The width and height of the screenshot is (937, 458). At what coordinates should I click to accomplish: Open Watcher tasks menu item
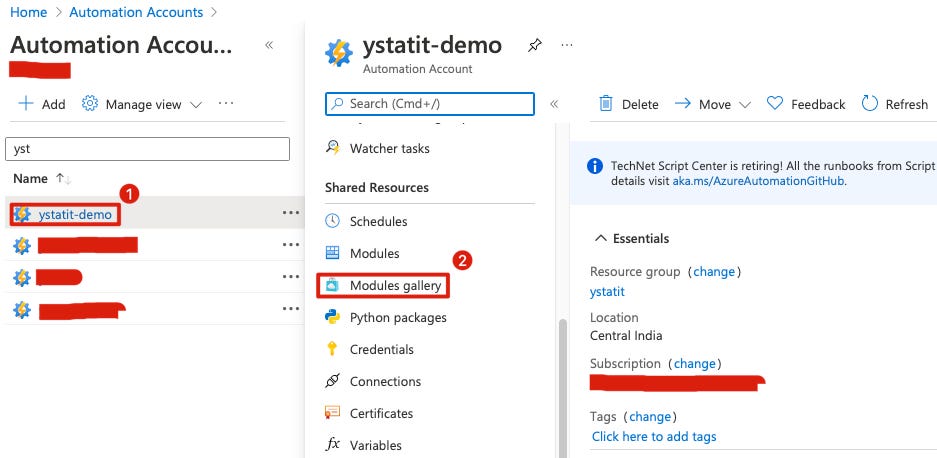(389, 148)
